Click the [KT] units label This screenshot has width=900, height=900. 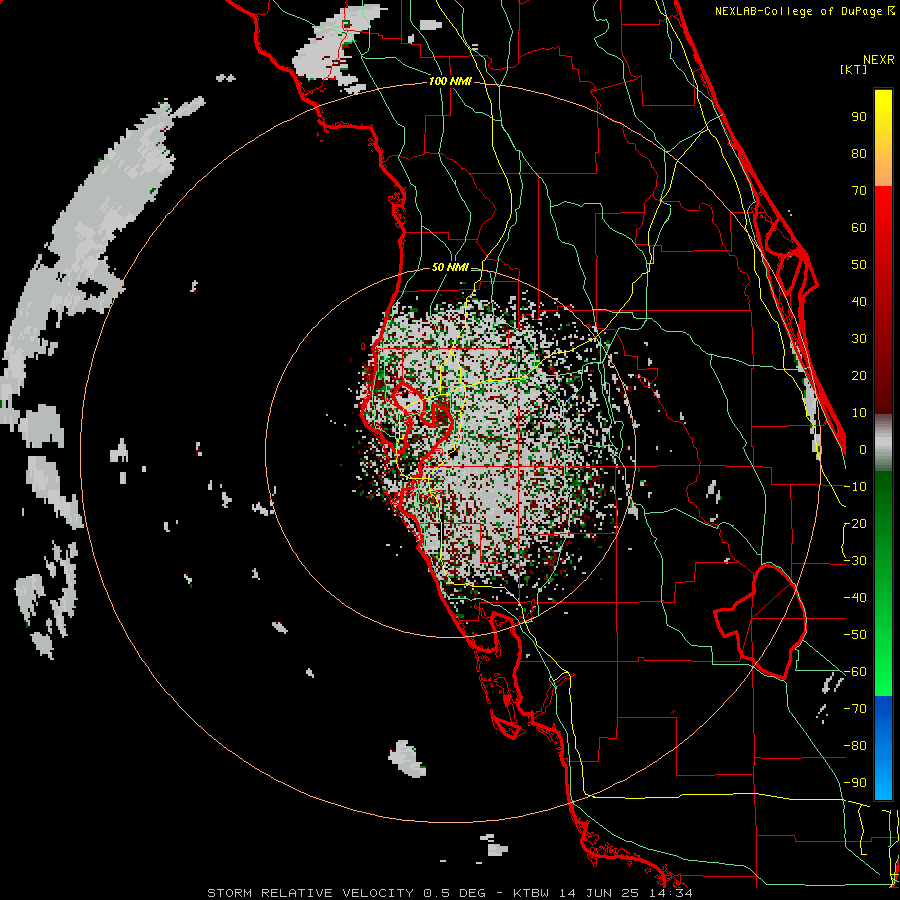tap(854, 69)
